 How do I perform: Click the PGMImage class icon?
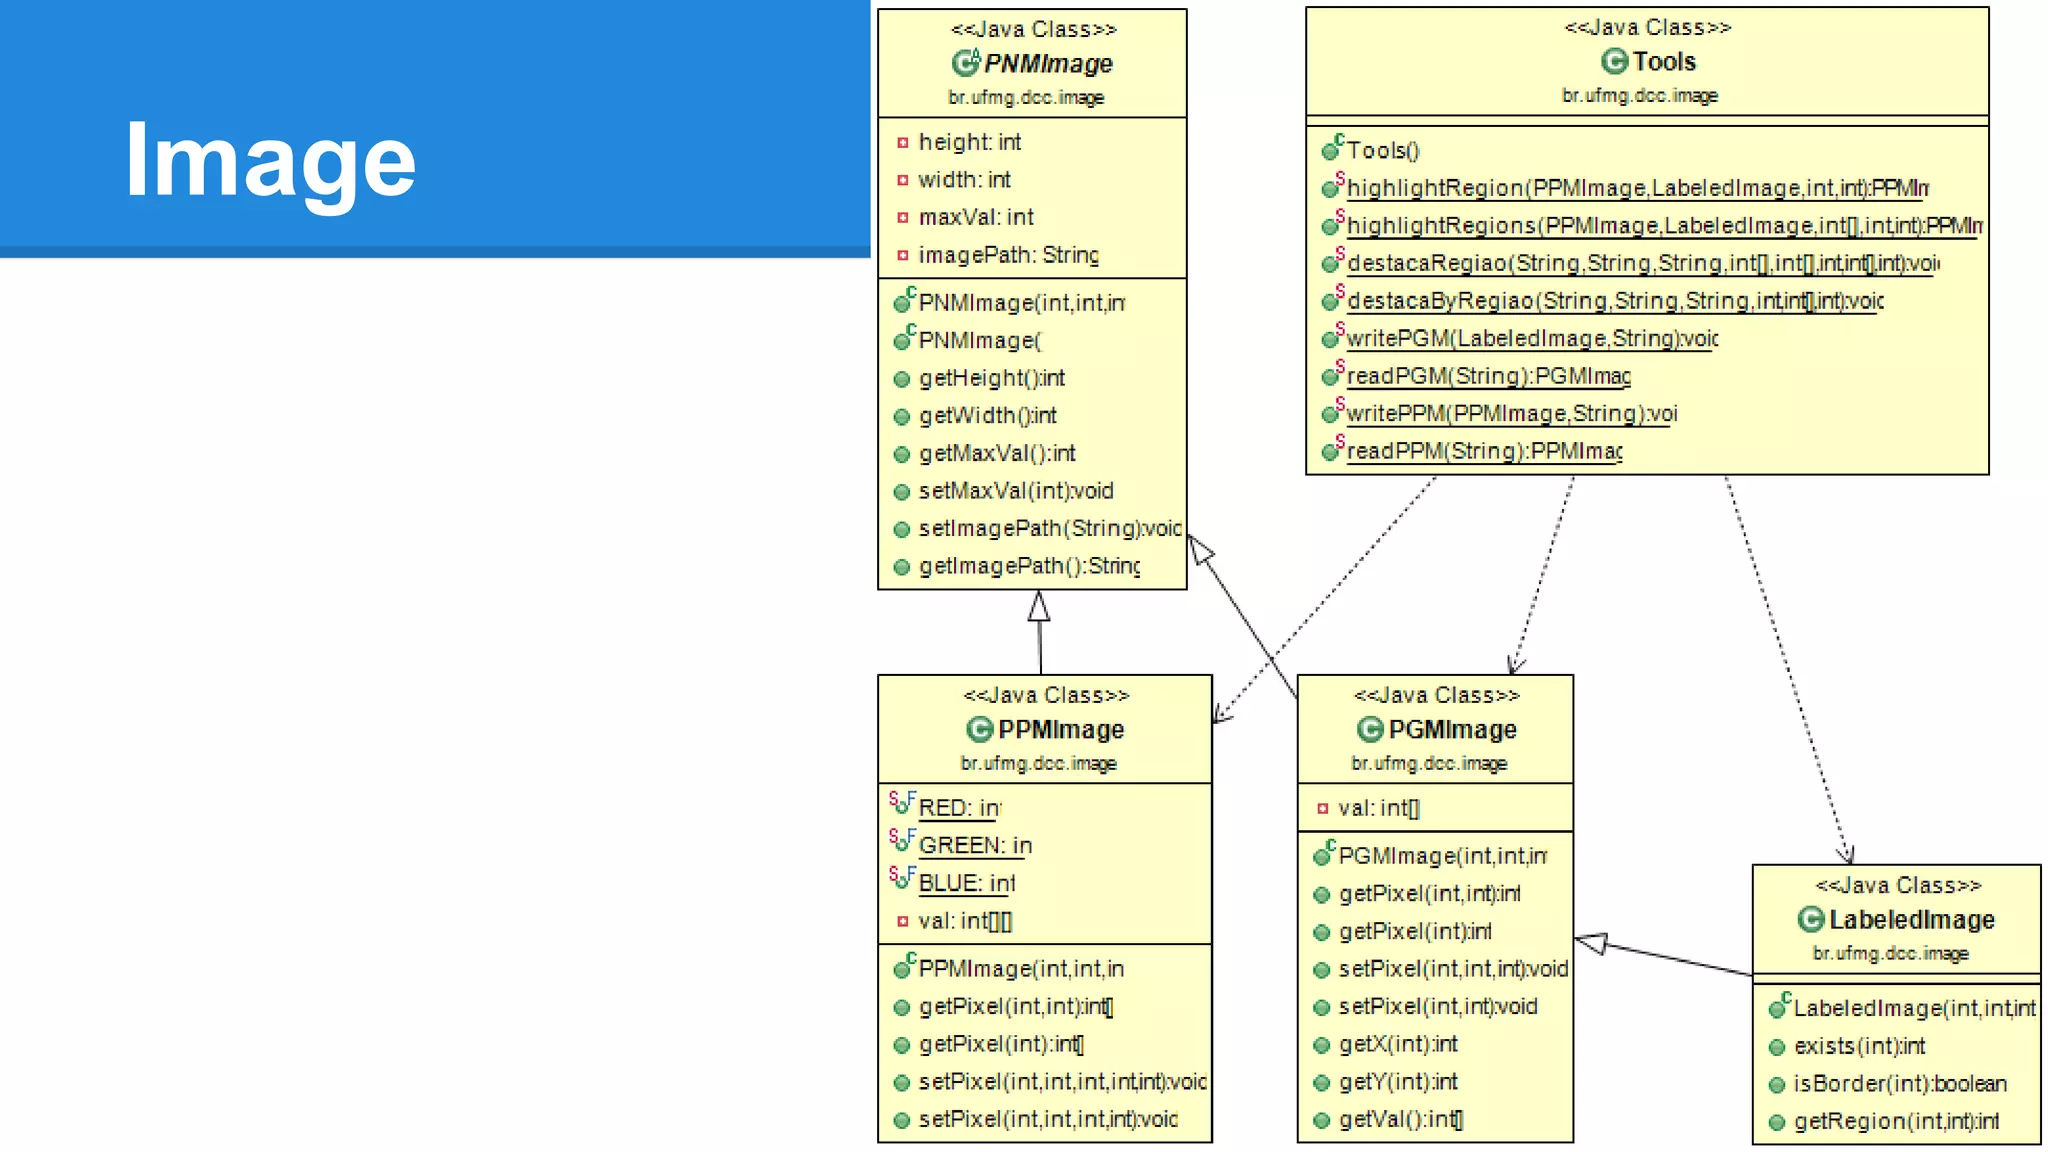coord(1369,729)
